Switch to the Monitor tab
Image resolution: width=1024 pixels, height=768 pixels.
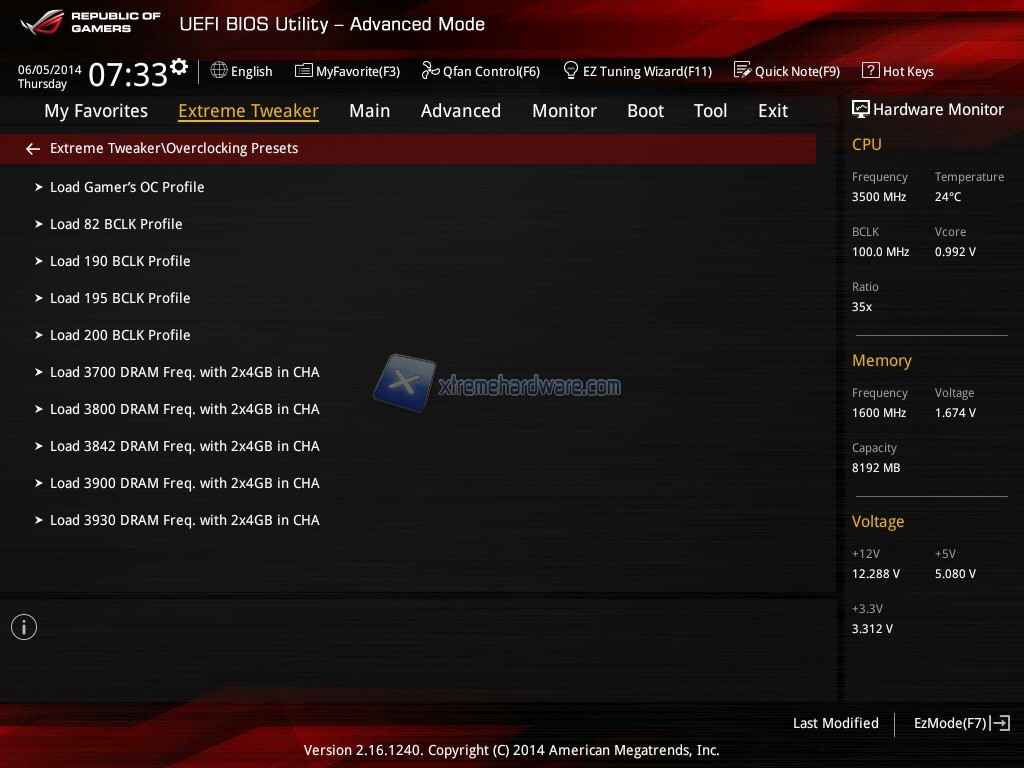[x=564, y=111]
